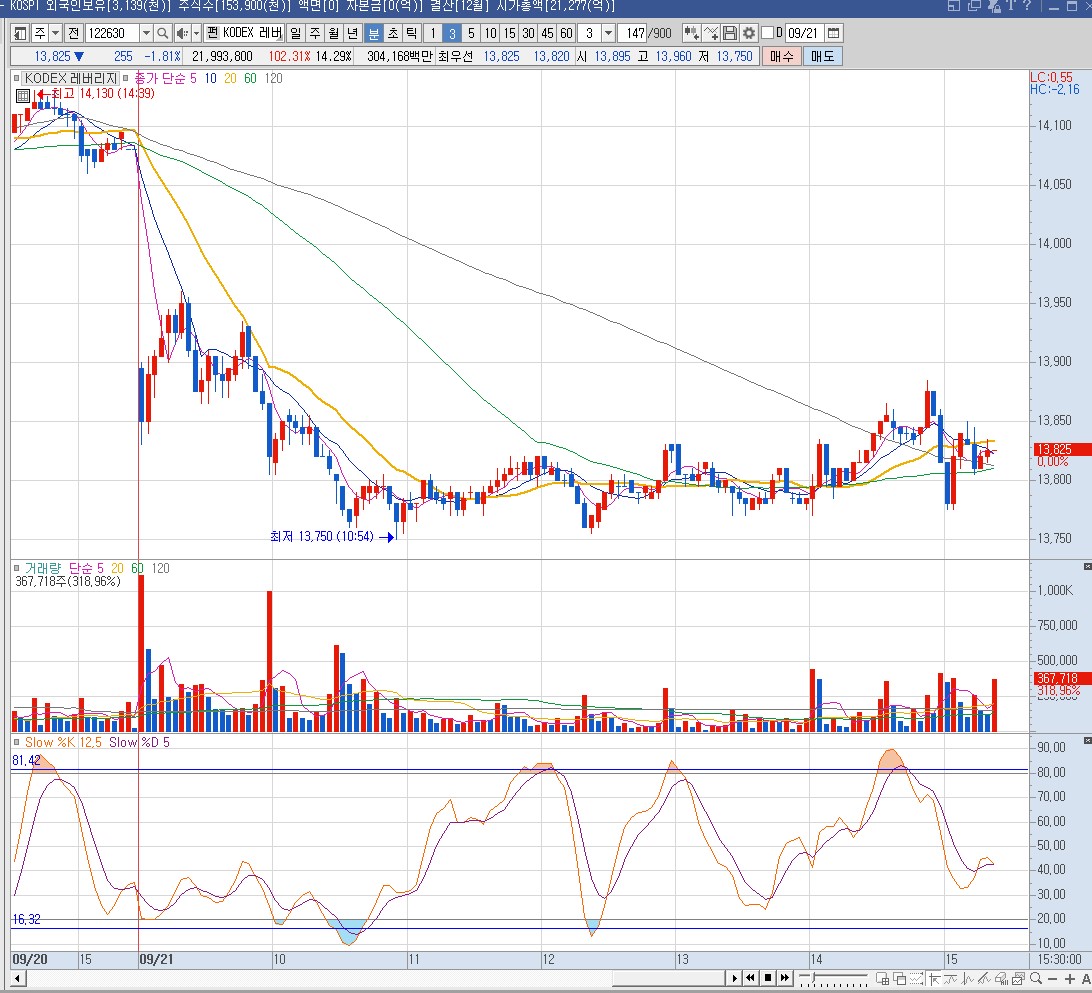Select the 초 (second) chart period
The image size is (1092, 993).
(393, 33)
